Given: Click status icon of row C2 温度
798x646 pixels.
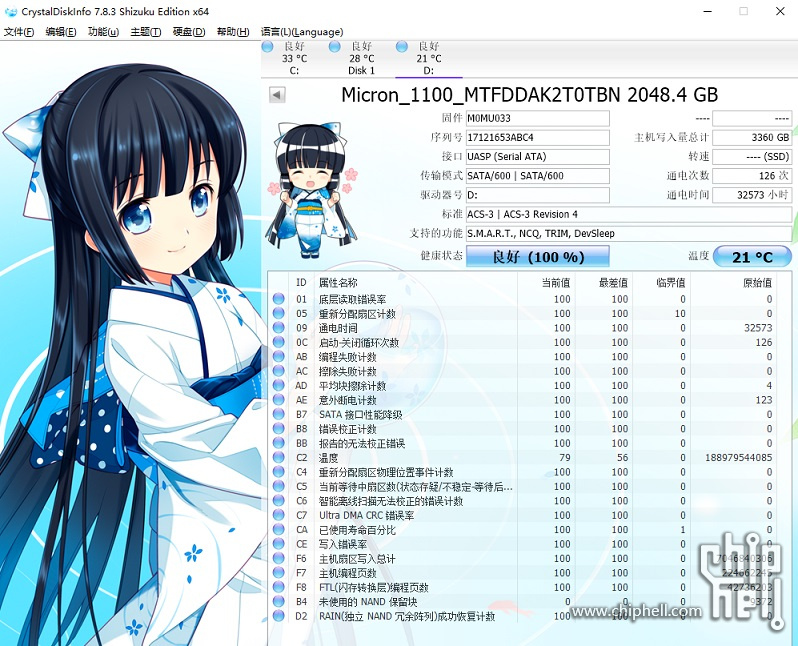Looking at the screenshot, I should [x=278, y=458].
